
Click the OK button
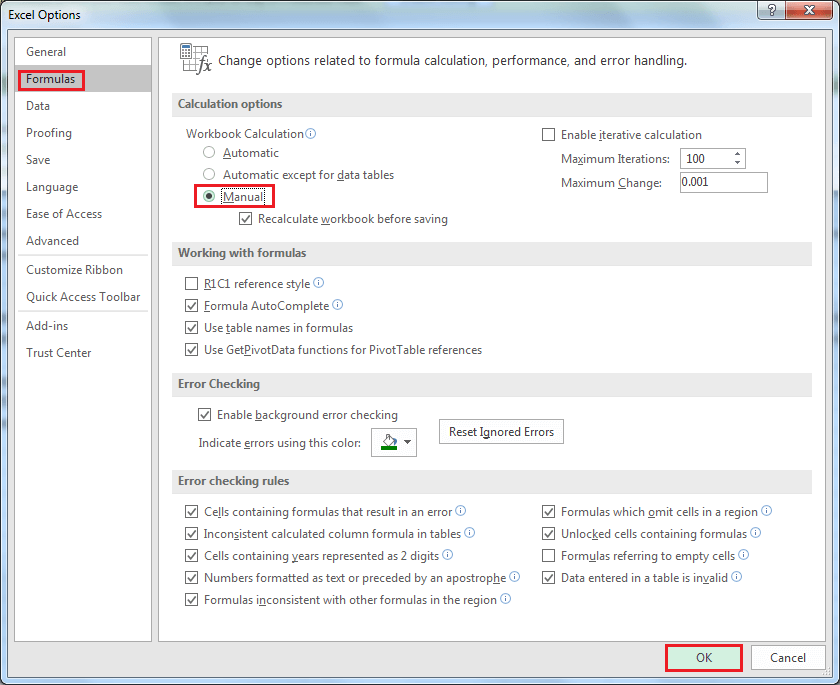[x=703, y=657]
